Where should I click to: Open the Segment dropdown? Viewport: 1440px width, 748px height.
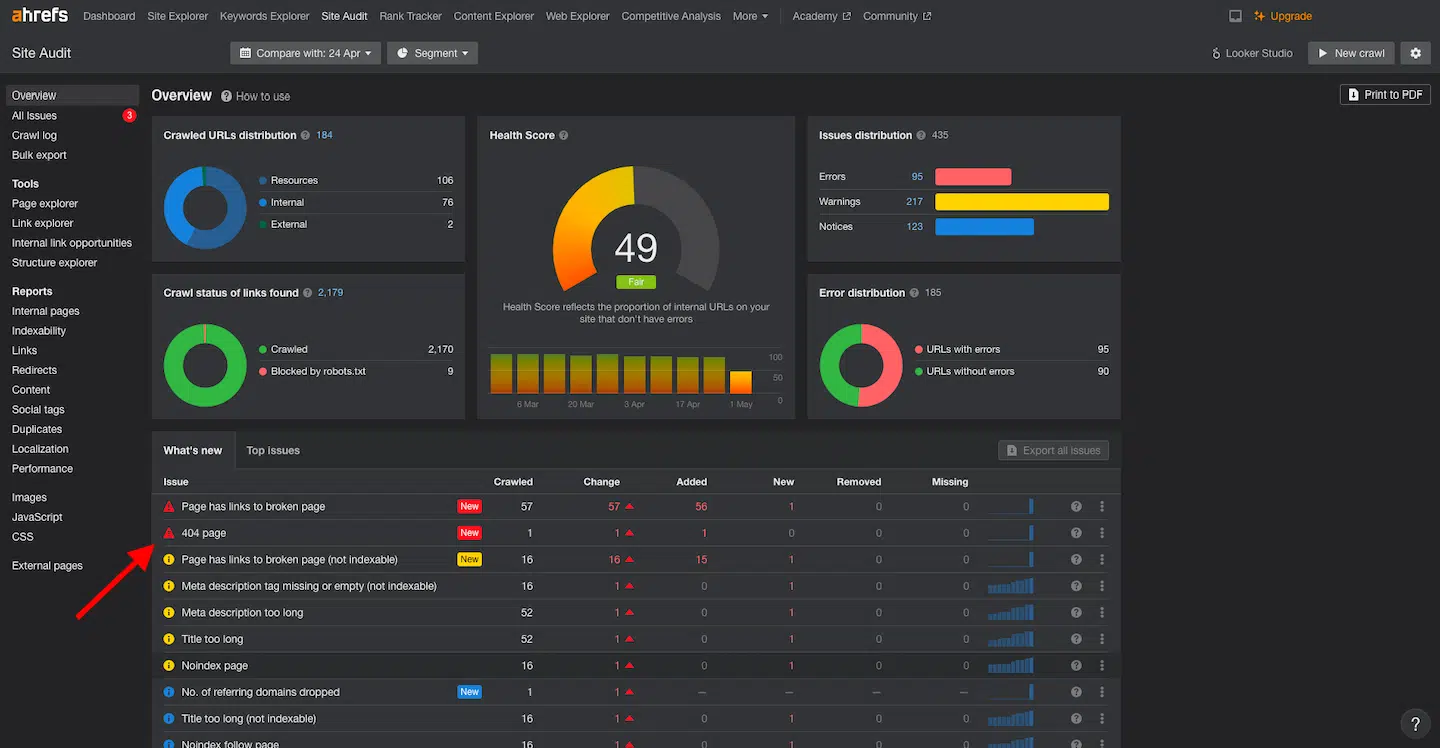432,53
